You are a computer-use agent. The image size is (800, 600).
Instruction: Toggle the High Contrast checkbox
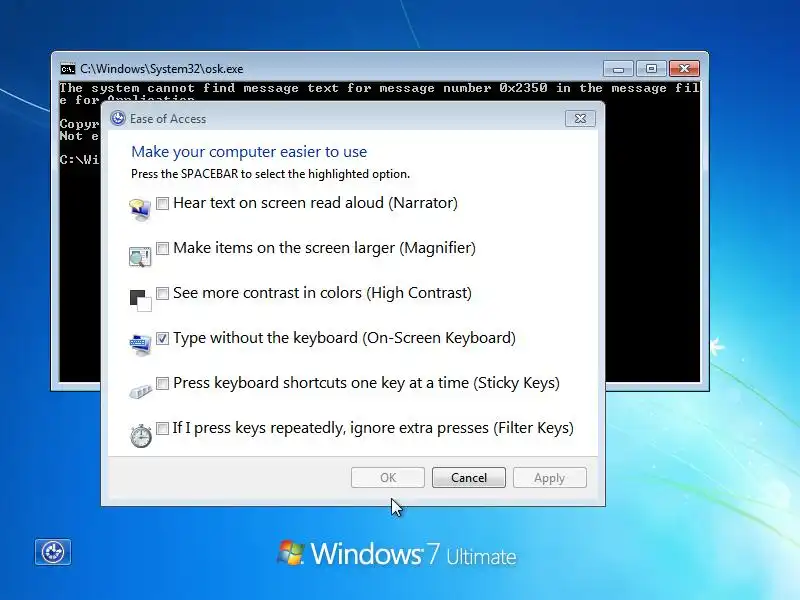162,293
